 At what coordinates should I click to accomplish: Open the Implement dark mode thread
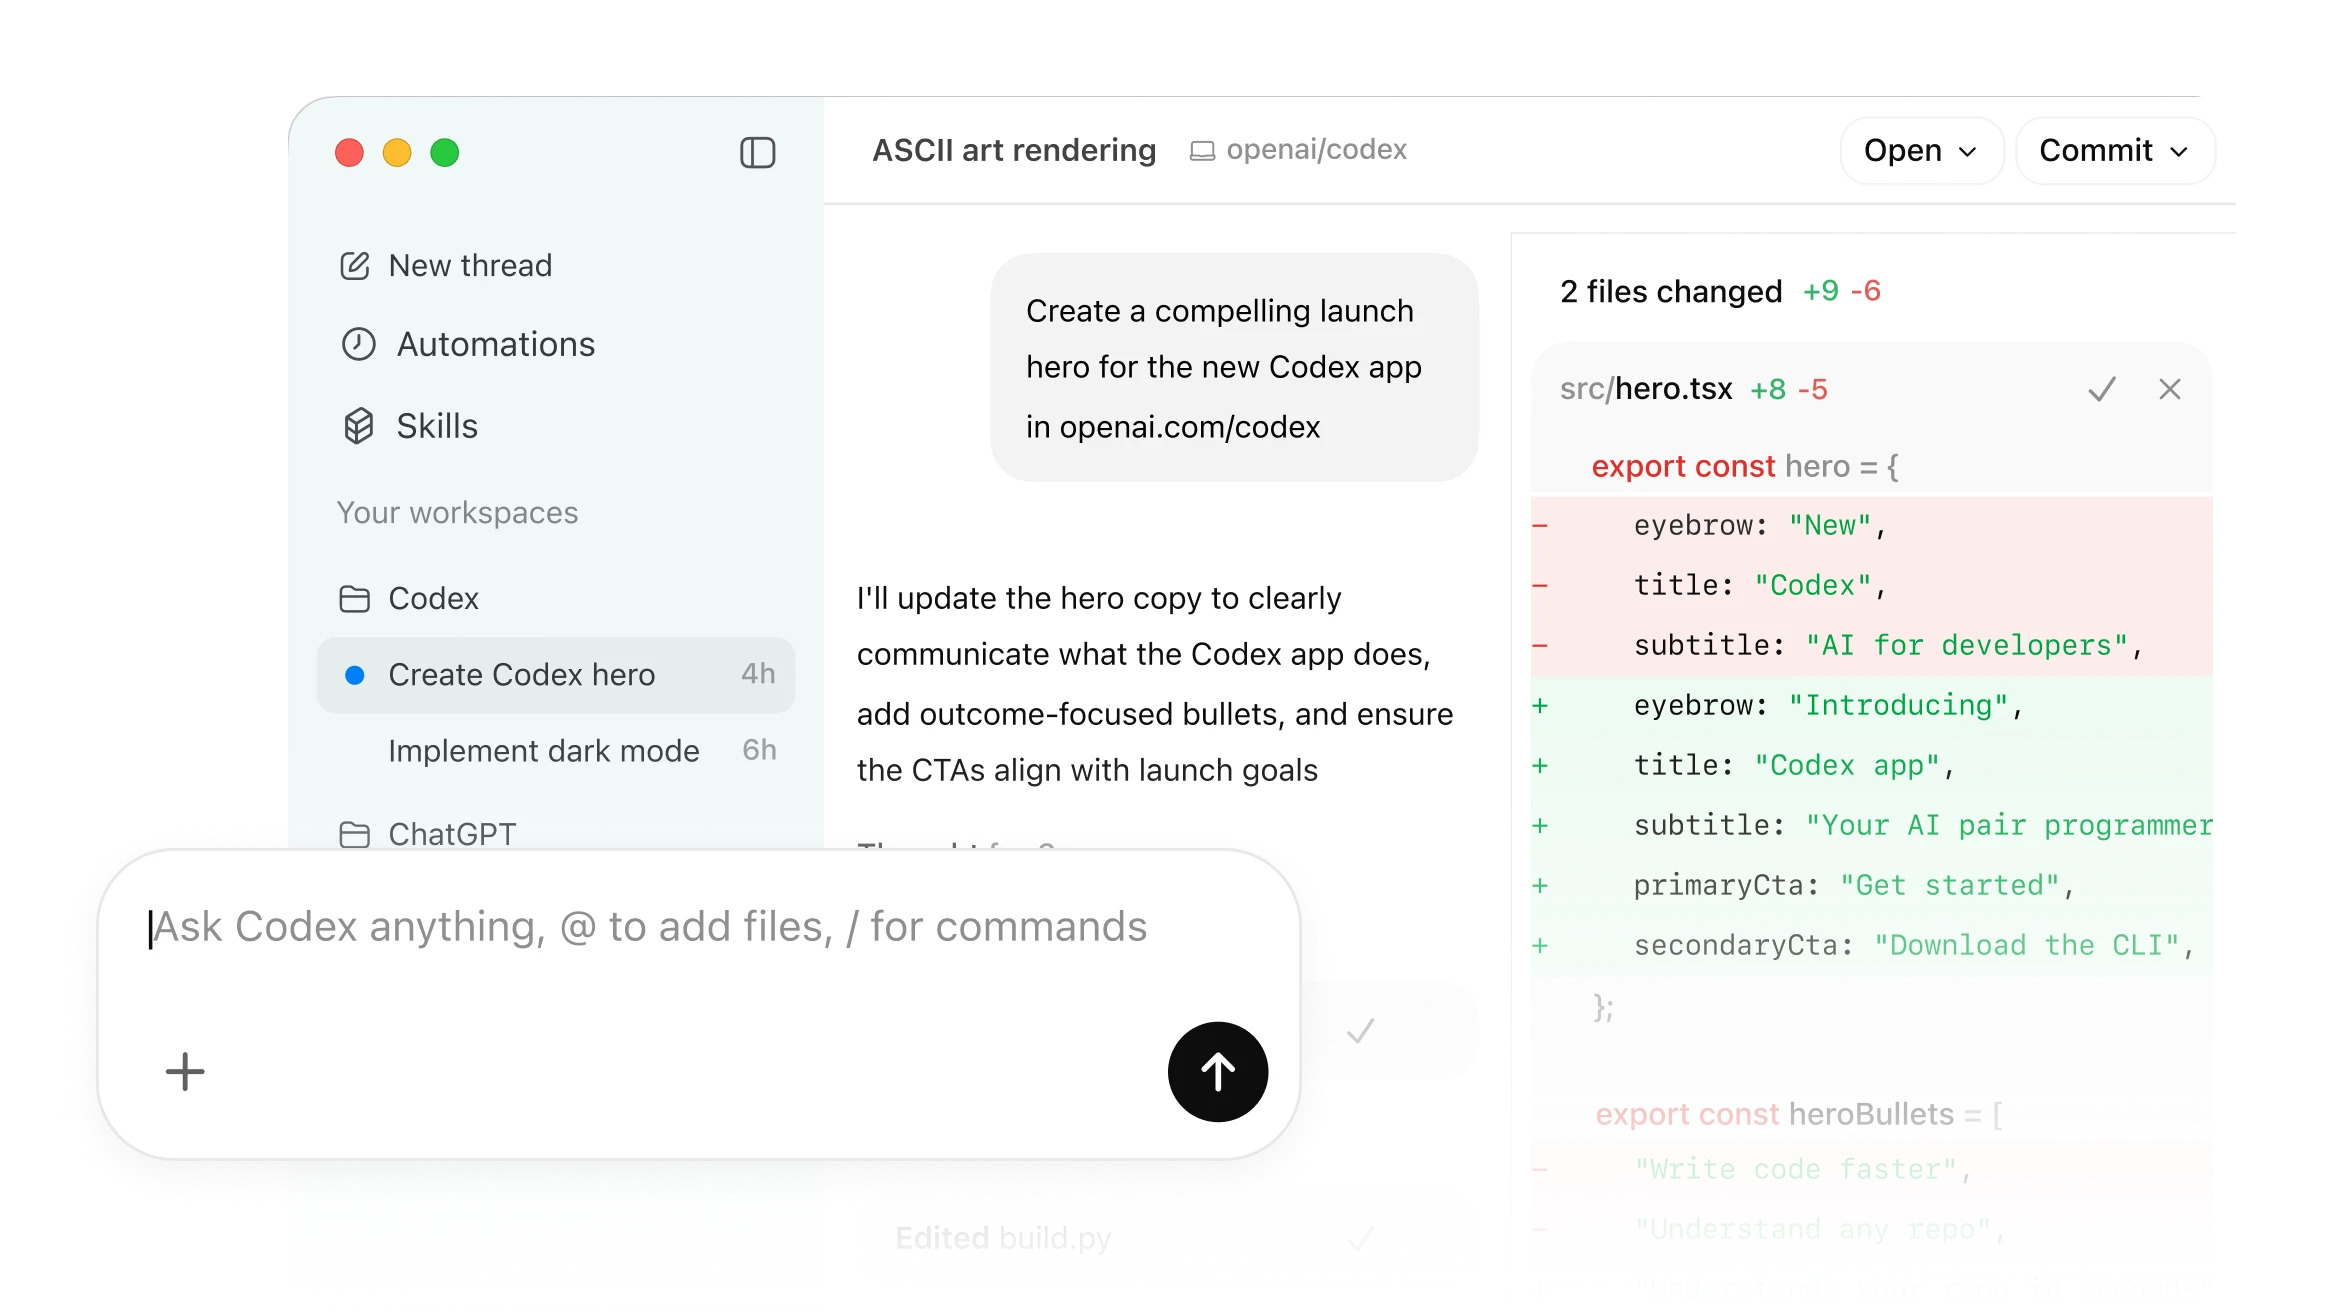click(544, 751)
